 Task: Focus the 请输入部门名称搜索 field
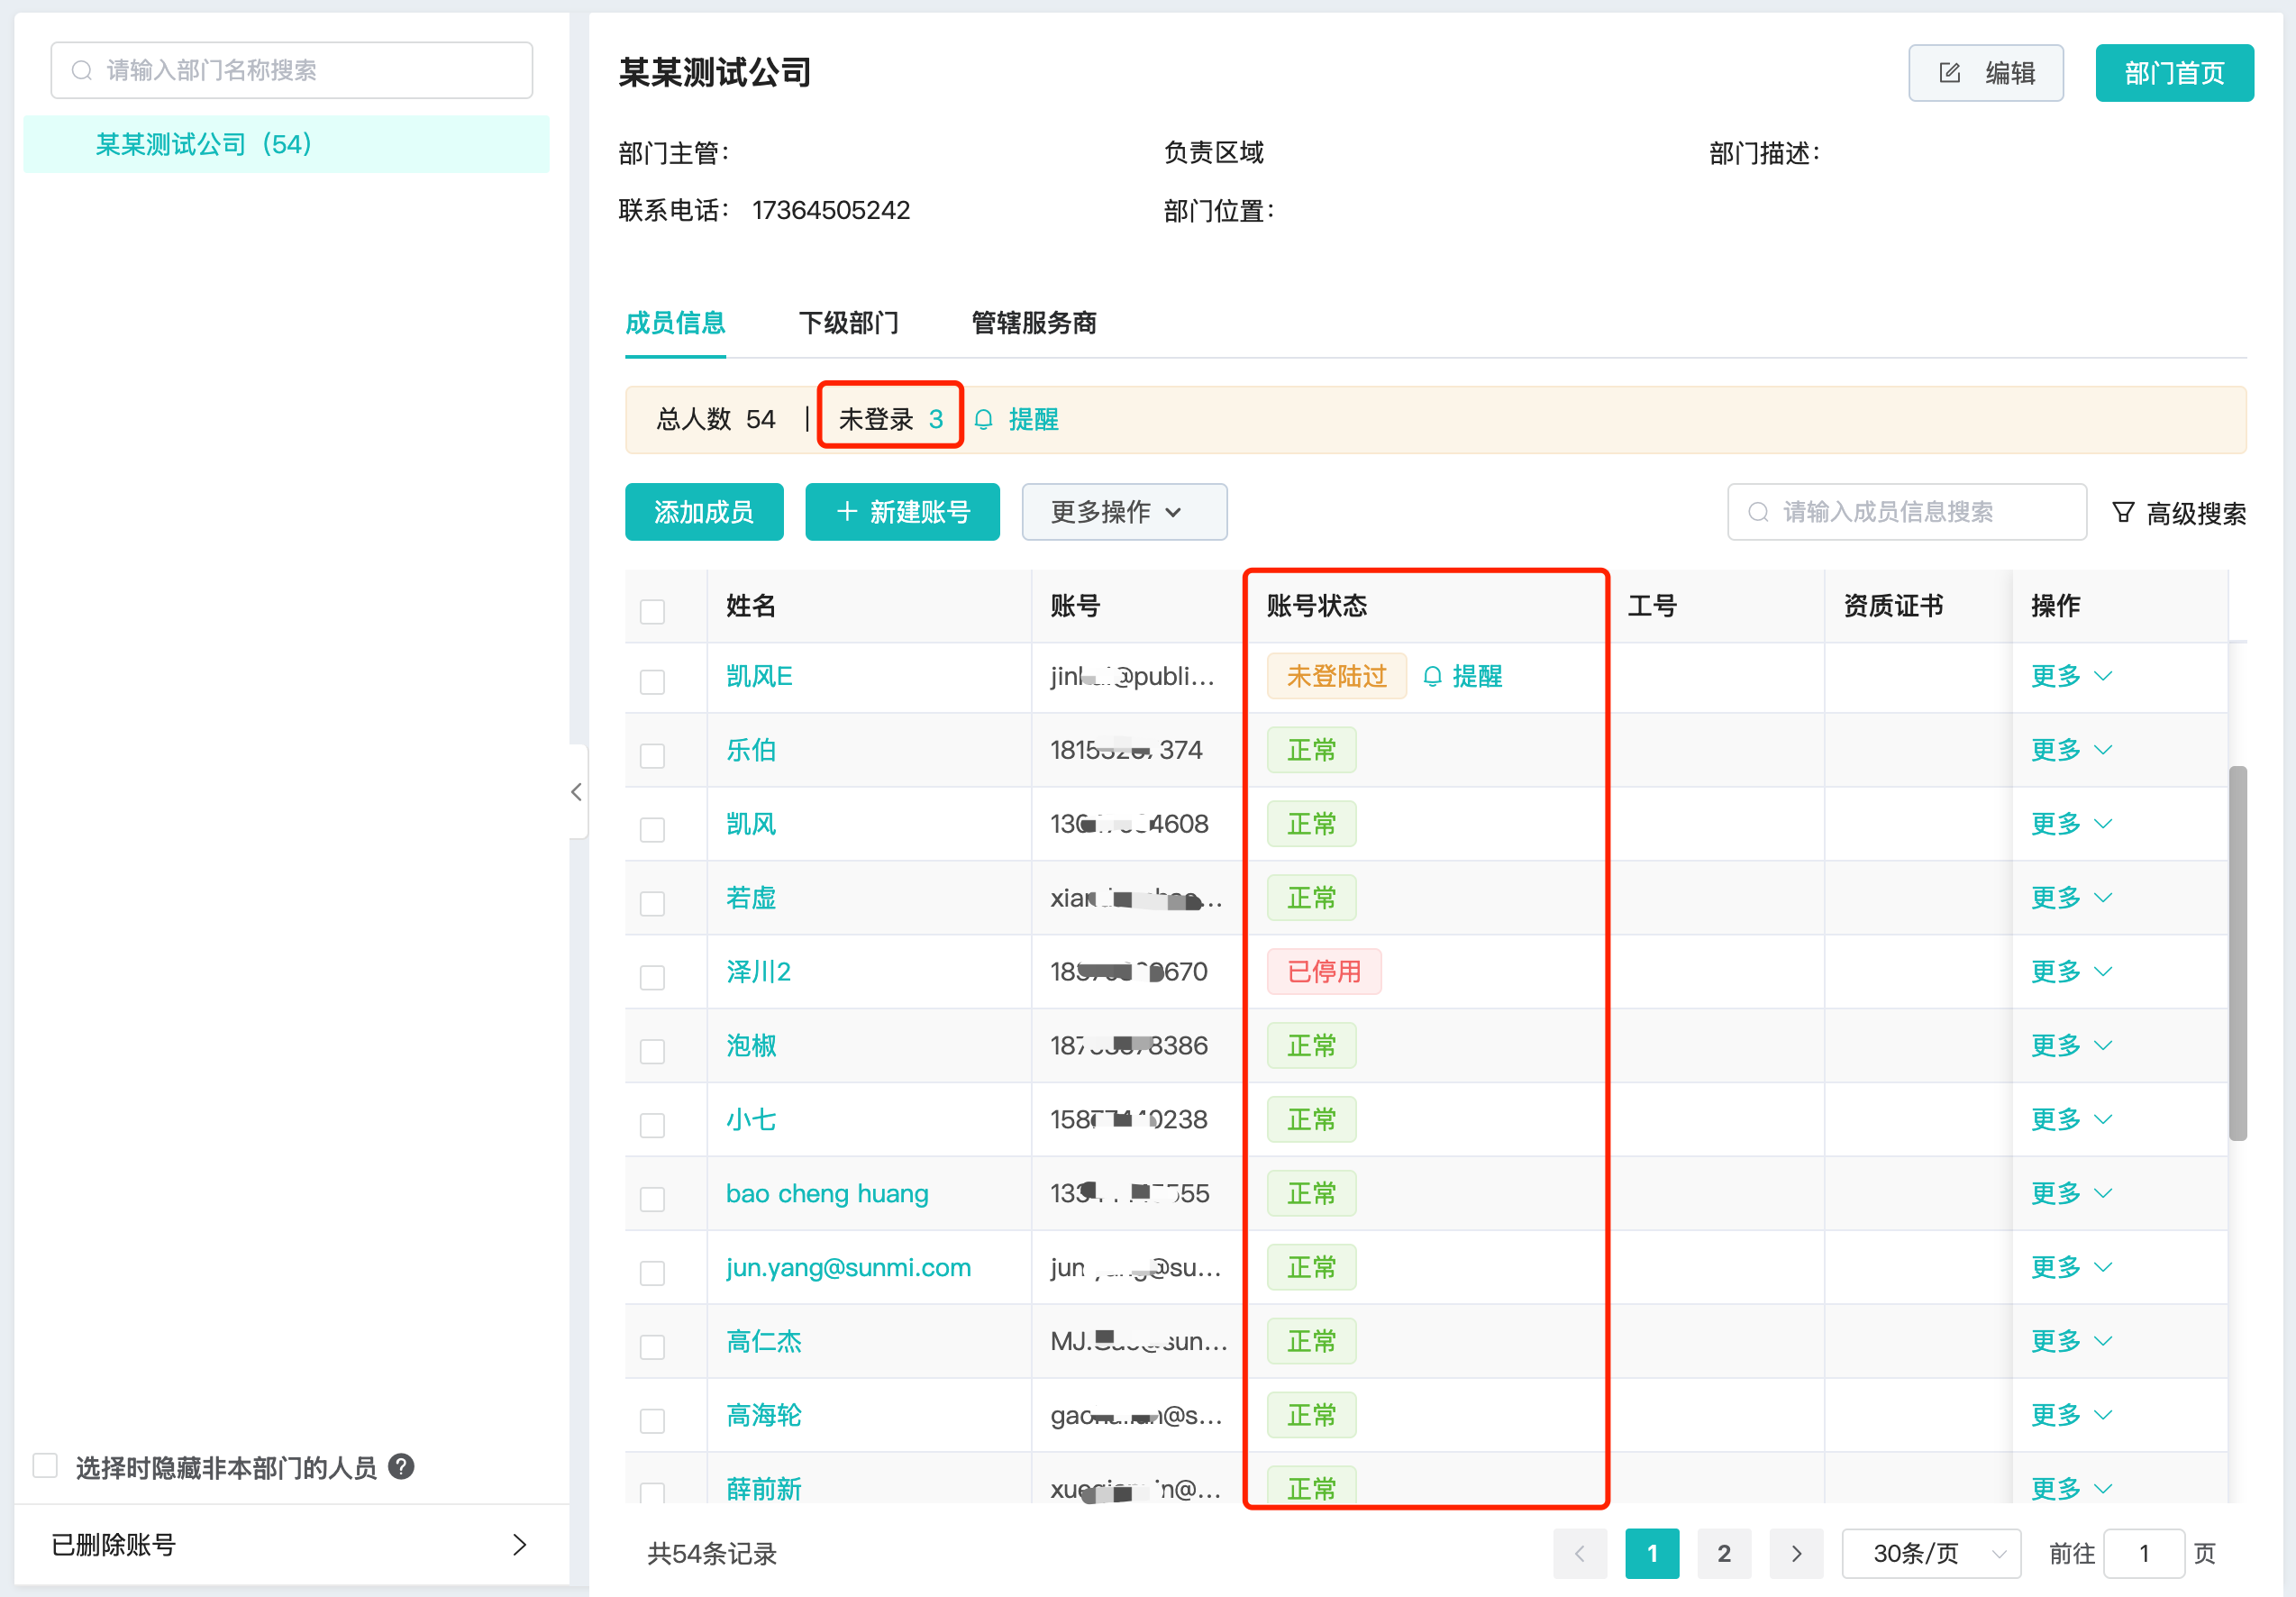pyautogui.click(x=291, y=70)
